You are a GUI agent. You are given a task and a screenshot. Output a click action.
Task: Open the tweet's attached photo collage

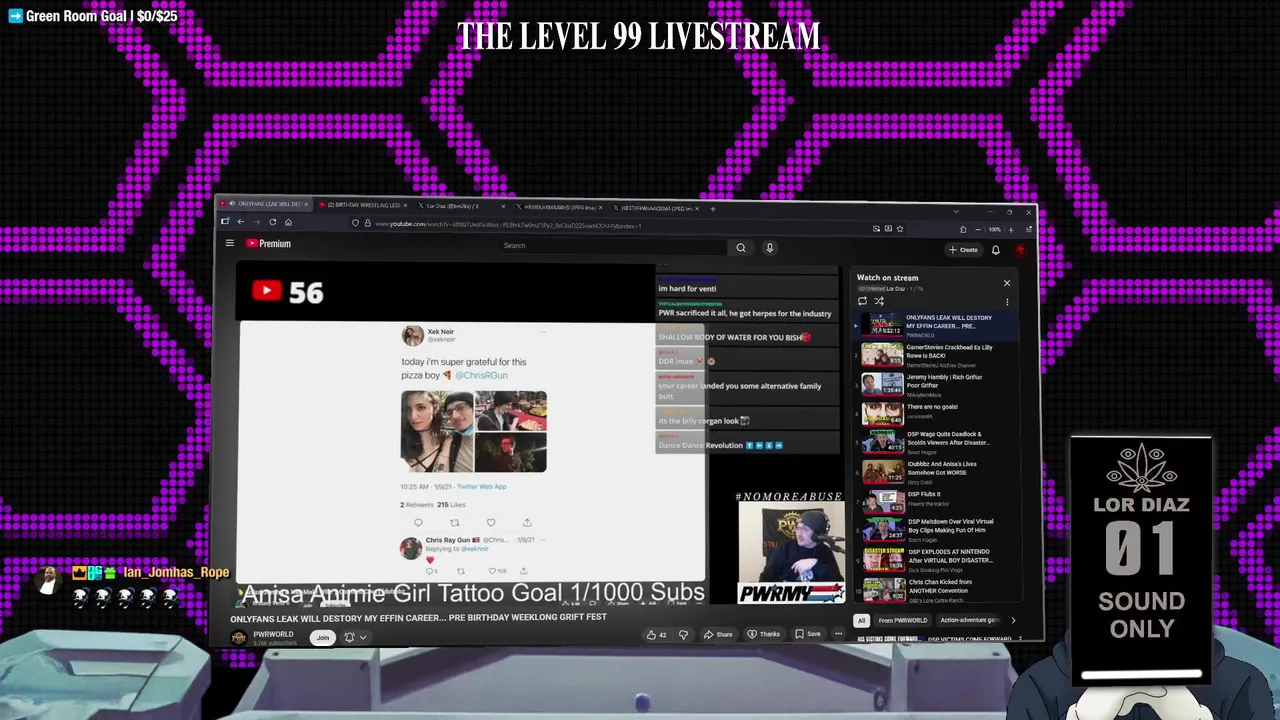pyautogui.click(x=474, y=432)
